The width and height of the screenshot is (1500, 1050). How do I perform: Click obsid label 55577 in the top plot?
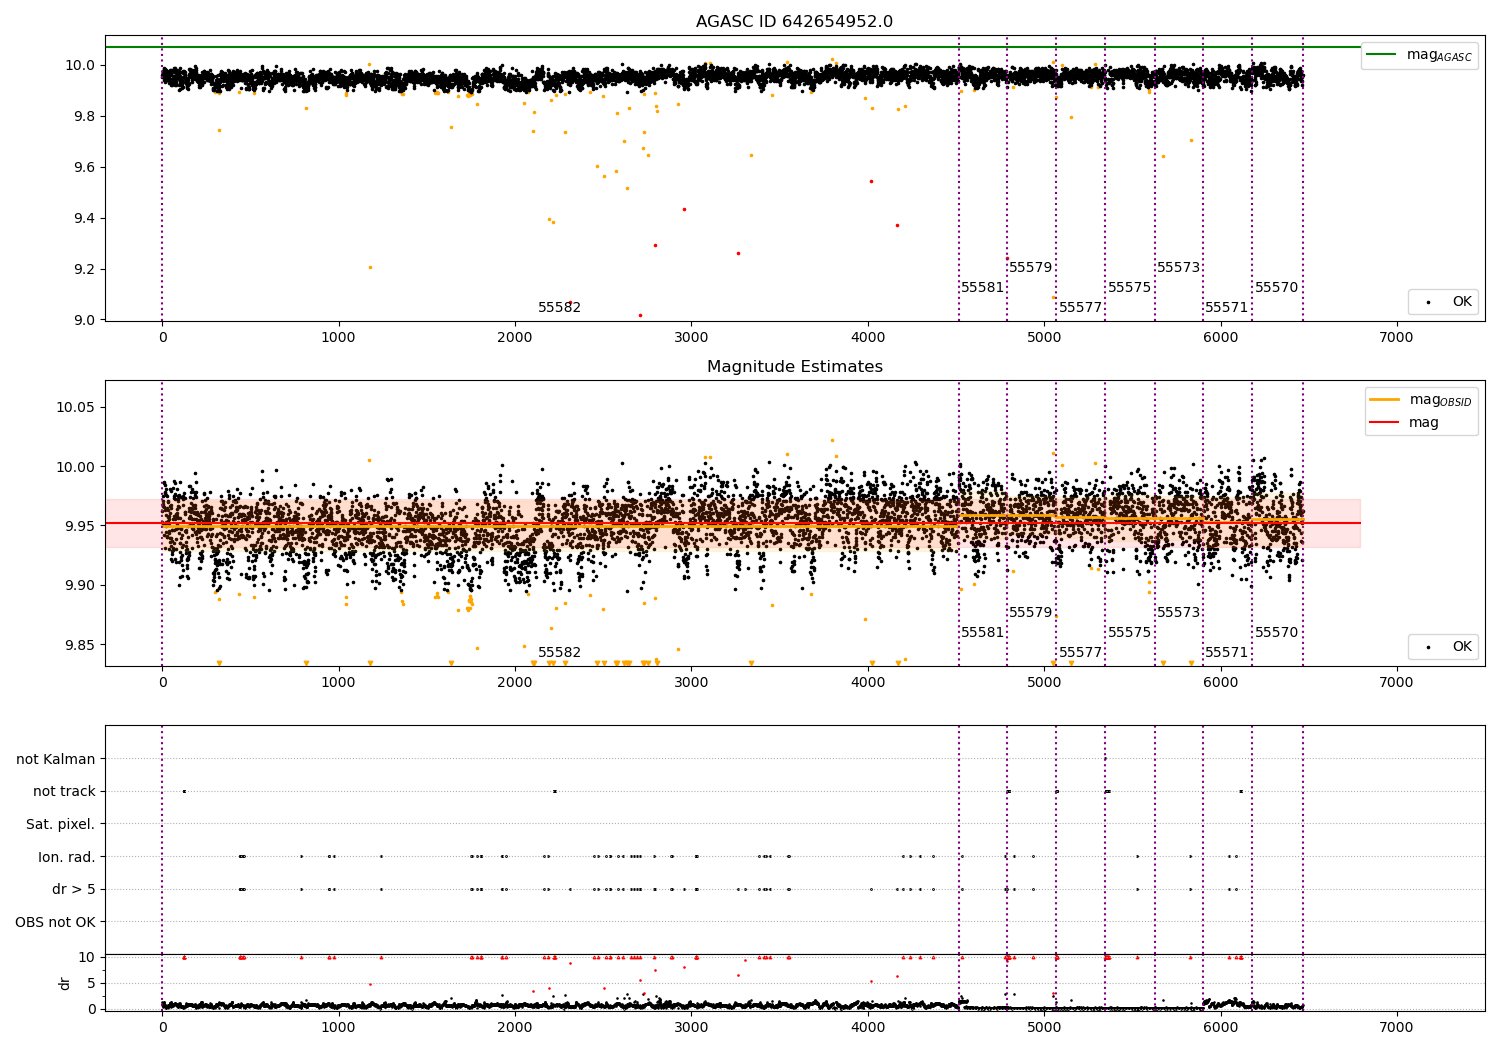pos(1080,308)
